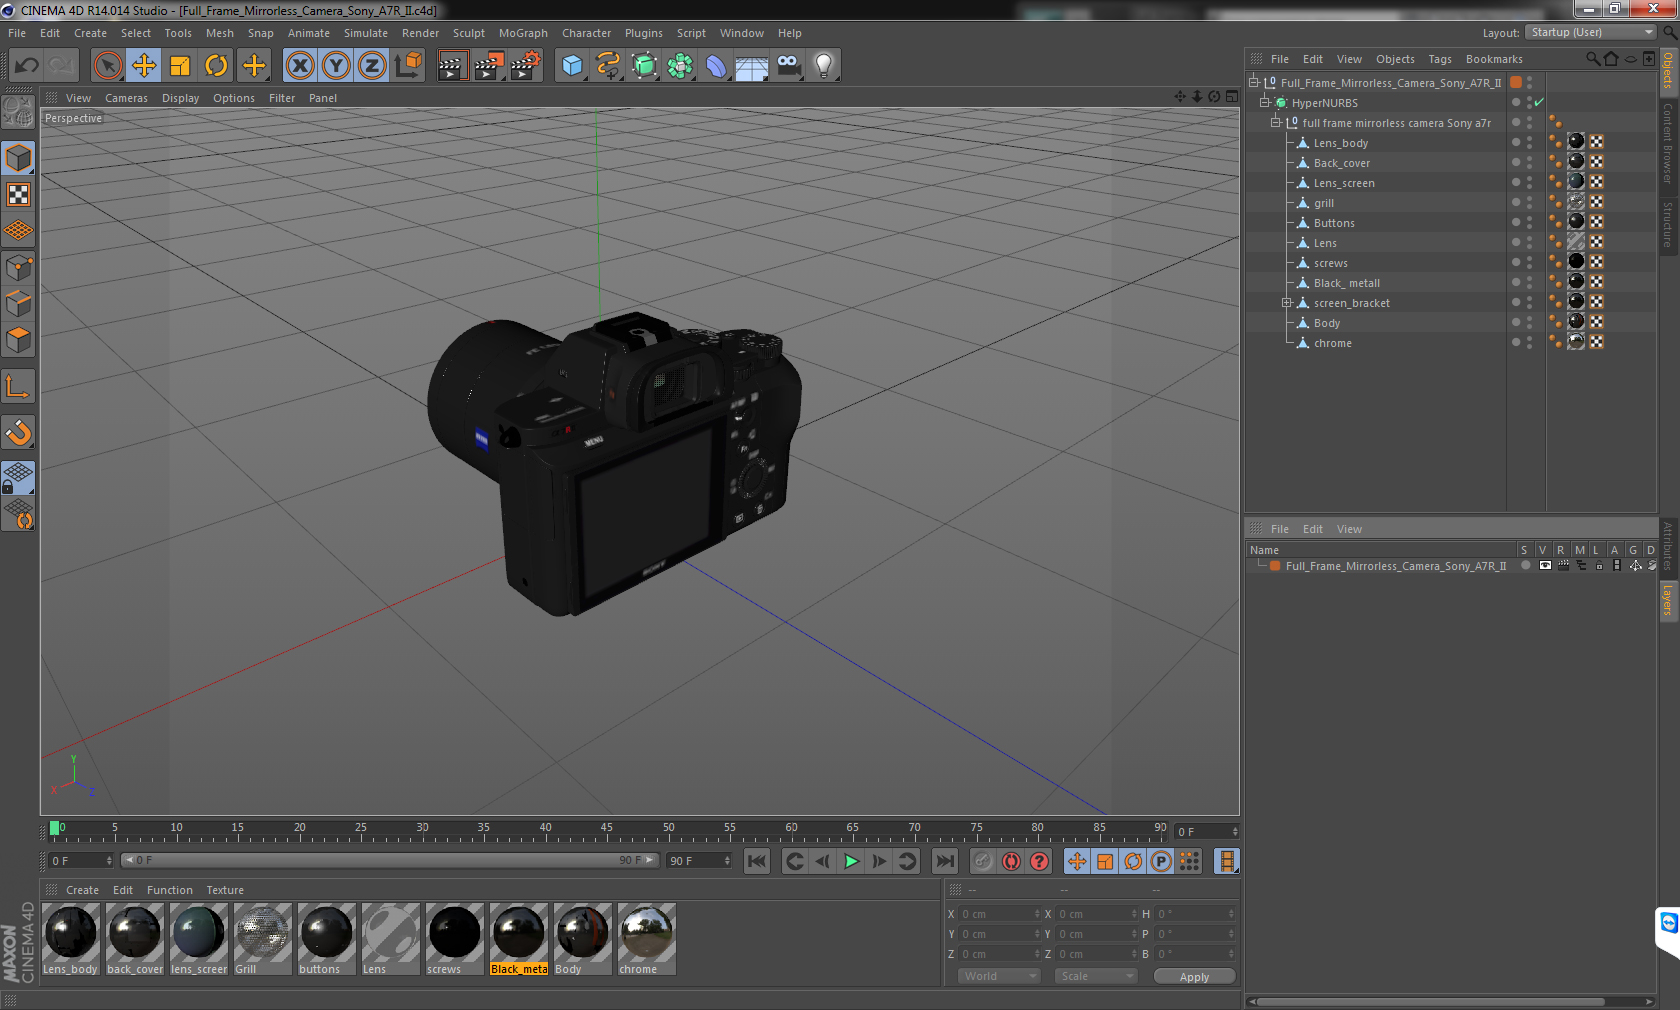Image resolution: width=1680 pixels, height=1010 pixels.
Task: Toggle visibility dot for Back_cover
Action: tap(1516, 160)
